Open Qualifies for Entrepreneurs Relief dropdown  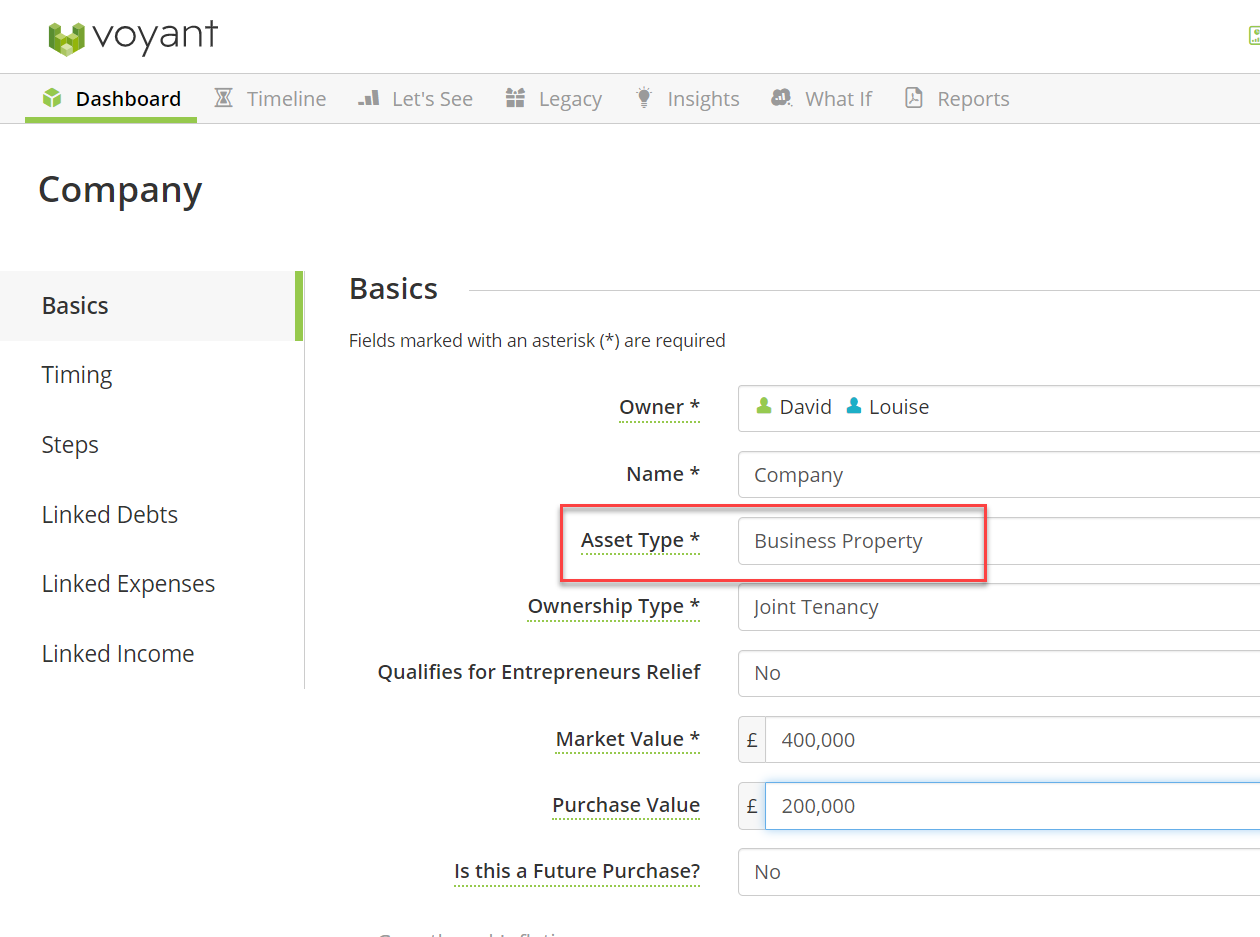point(999,673)
